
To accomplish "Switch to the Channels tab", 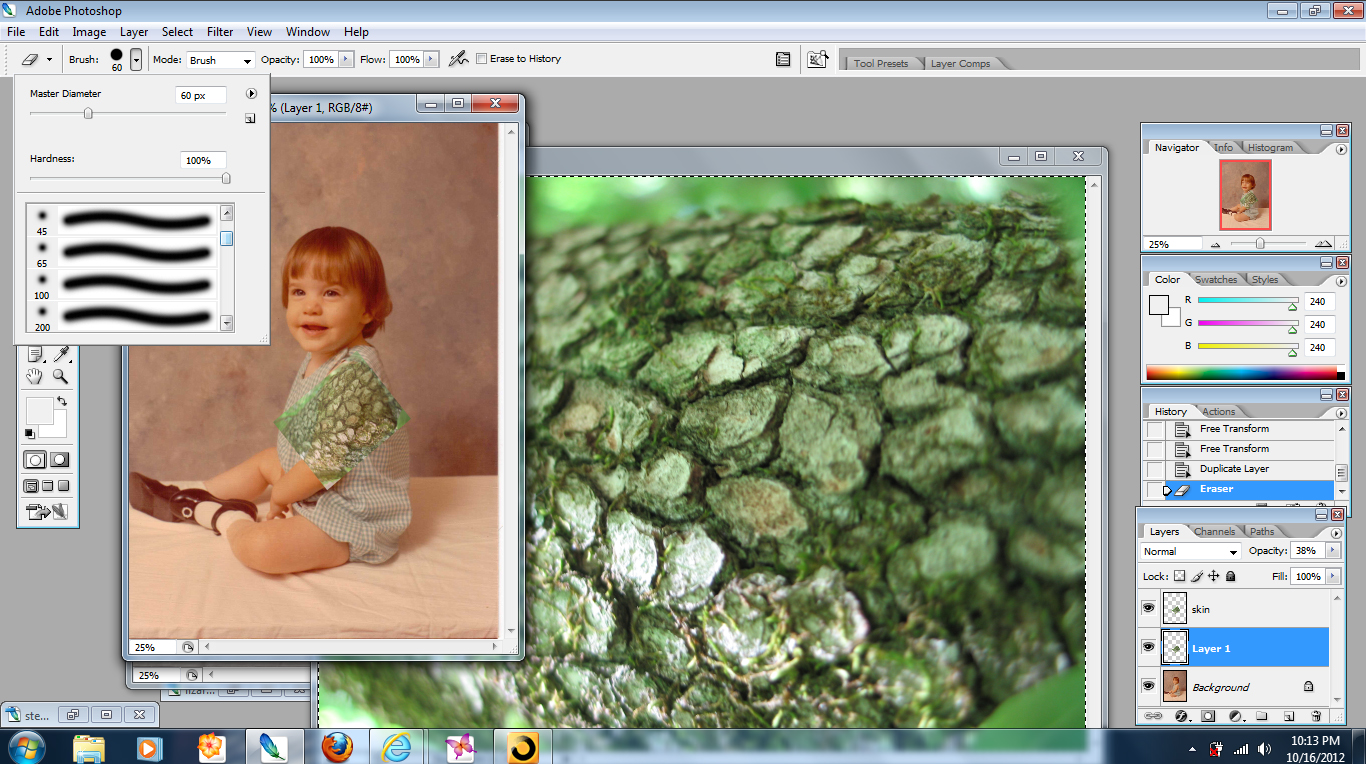I will (x=1215, y=531).
